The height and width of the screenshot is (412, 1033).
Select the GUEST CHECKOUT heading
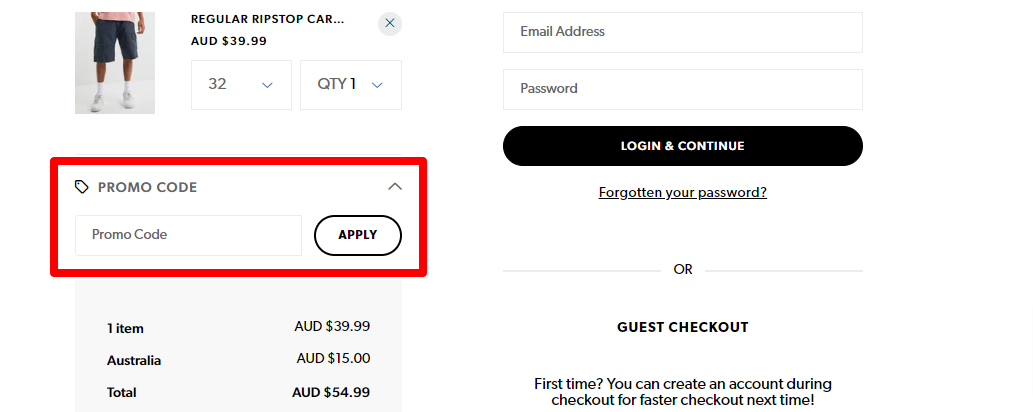click(x=683, y=327)
